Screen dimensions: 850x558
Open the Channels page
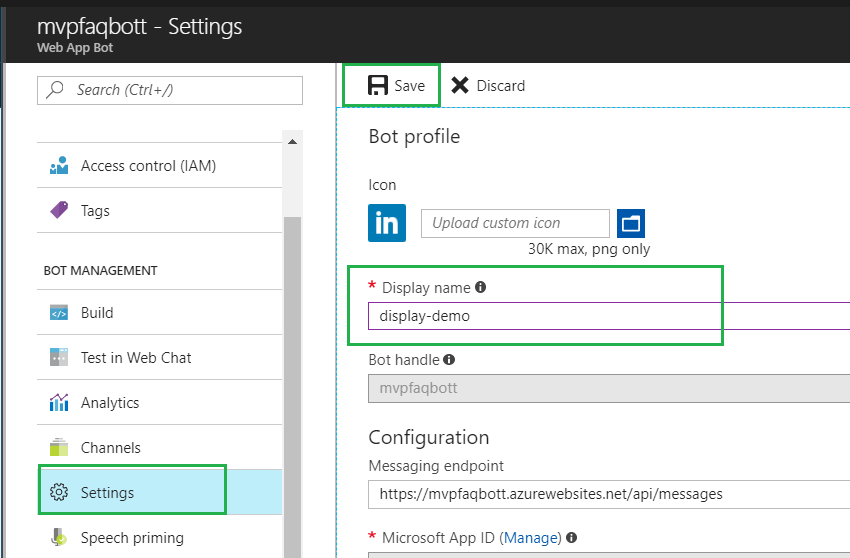[110, 448]
